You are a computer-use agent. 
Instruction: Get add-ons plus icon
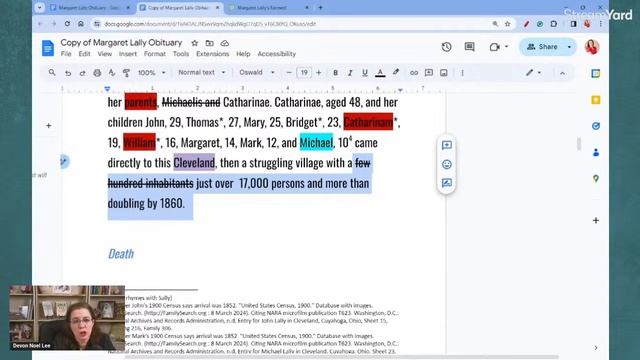pos(596,220)
